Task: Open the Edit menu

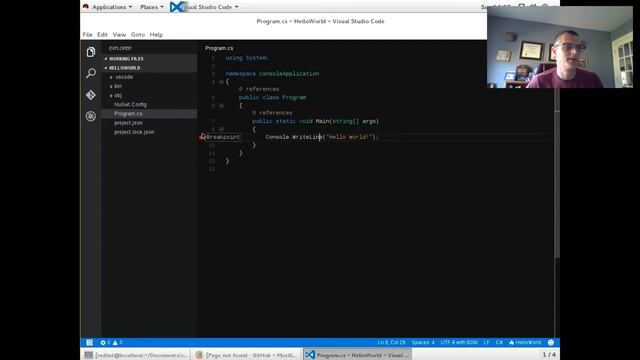Action: [102, 35]
